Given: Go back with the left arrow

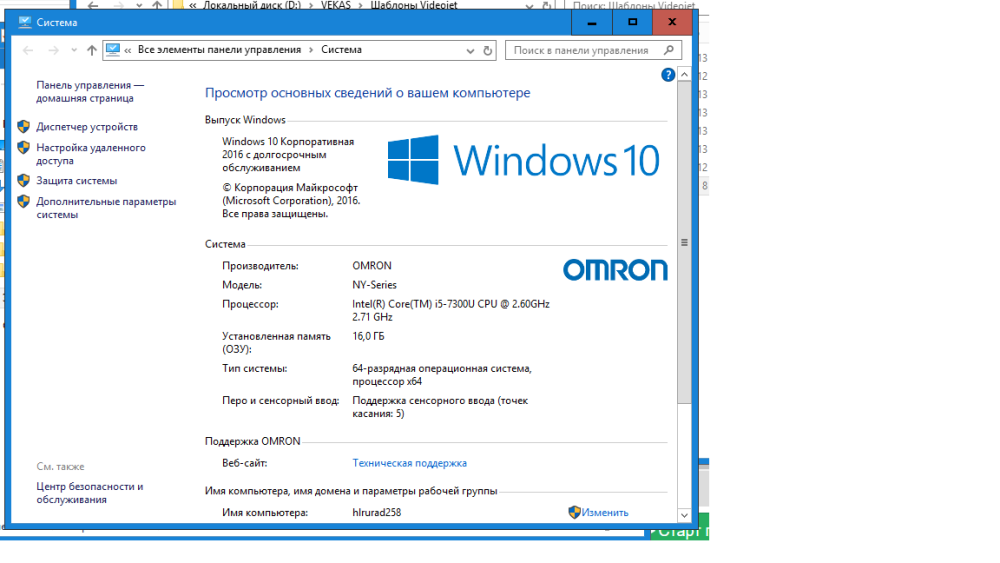Looking at the screenshot, I should tap(27, 50).
